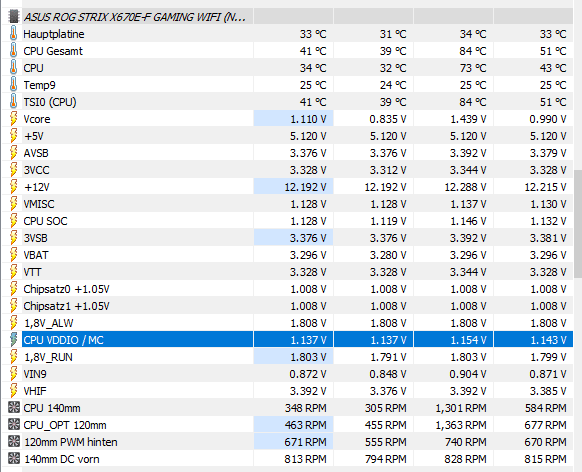This screenshot has height=472, width=582.
Task: Click the thermometer icon next to Hauptplatine
Action: pos(13,34)
